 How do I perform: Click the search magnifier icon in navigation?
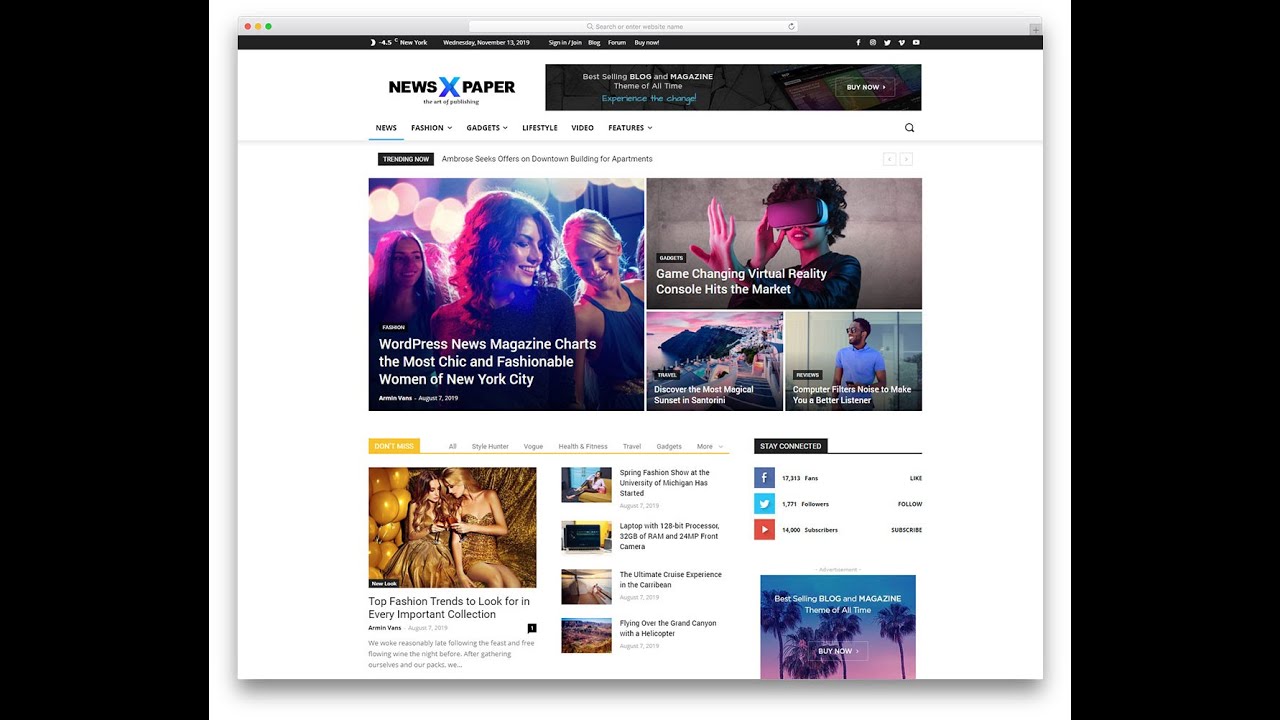(909, 128)
